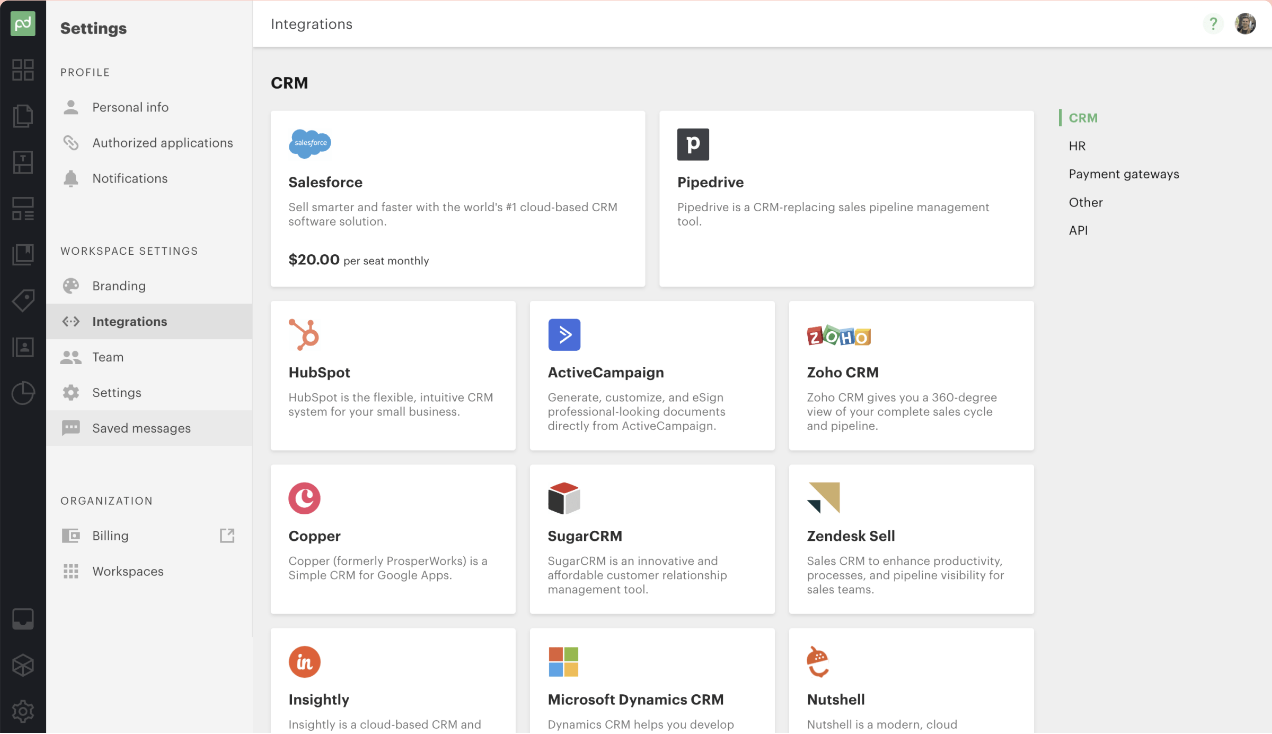Viewport: 1272px width, 734px height.
Task: Click the Integrations page title
Action: (312, 24)
